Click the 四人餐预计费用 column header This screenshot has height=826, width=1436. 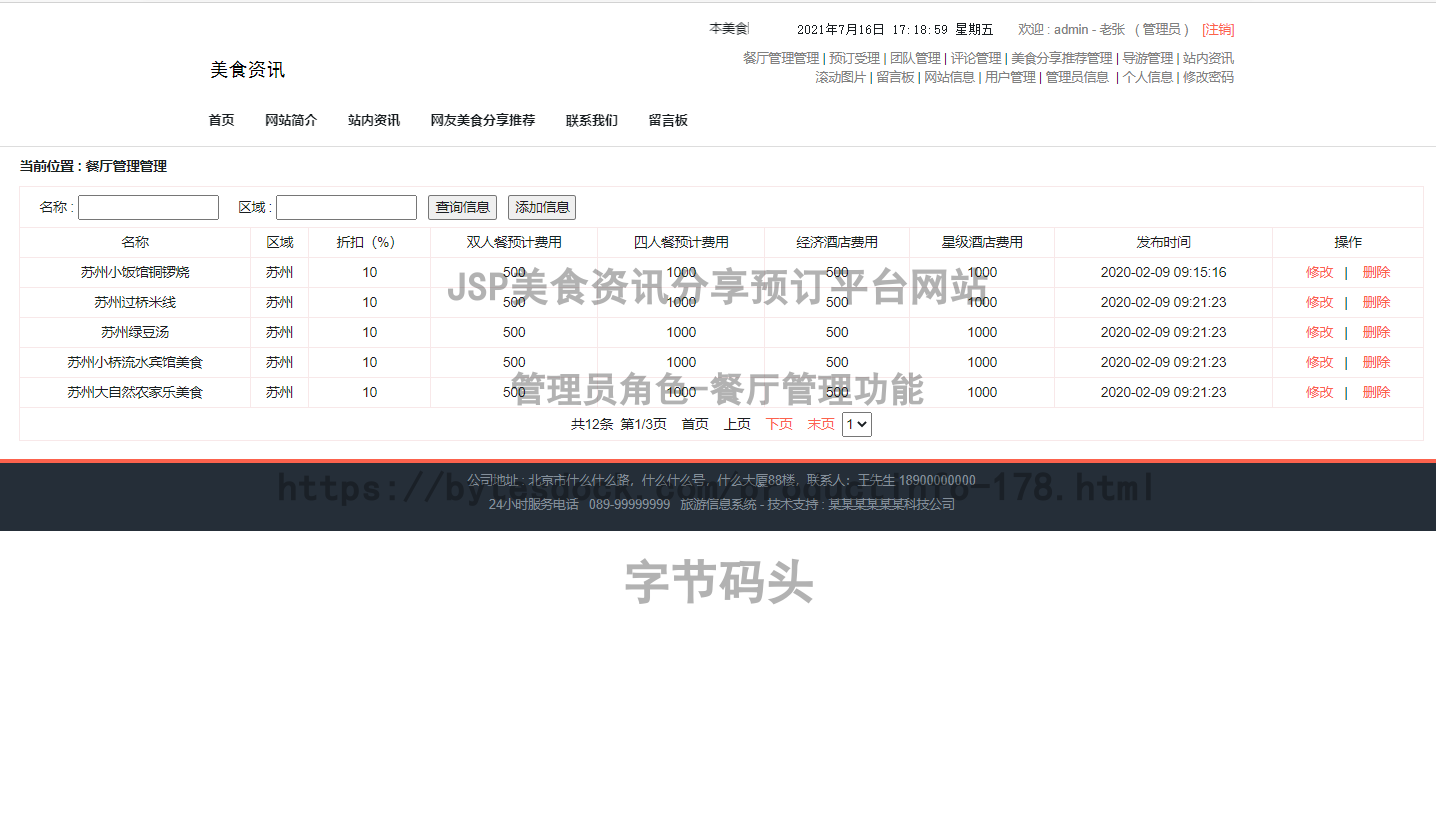(681, 242)
